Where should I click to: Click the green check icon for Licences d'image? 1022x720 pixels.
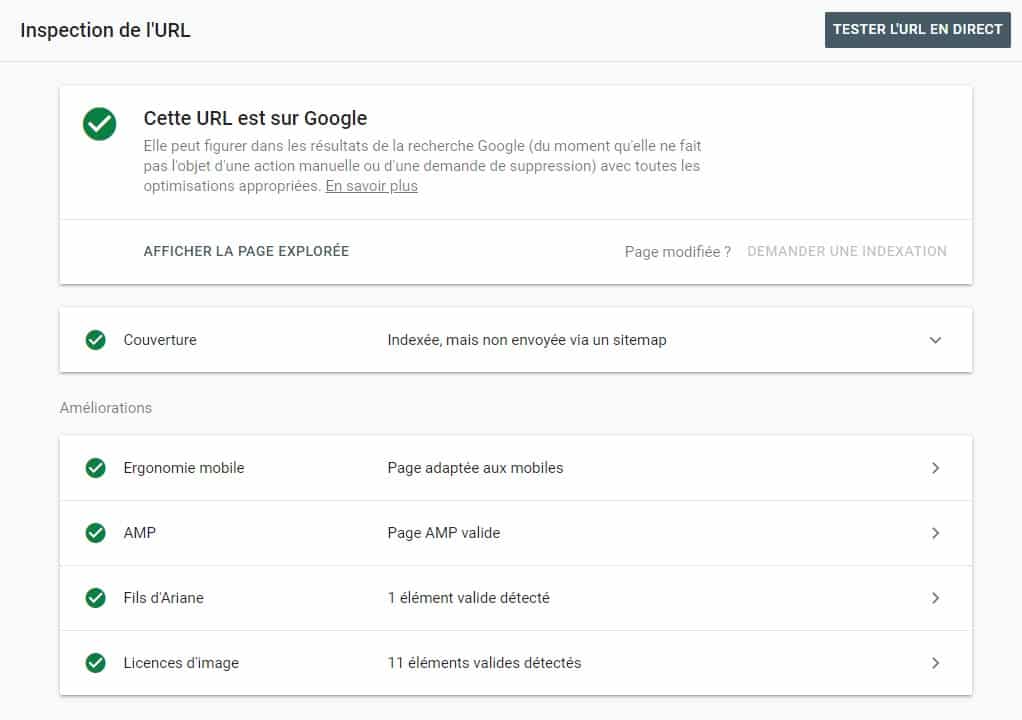(95, 663)
